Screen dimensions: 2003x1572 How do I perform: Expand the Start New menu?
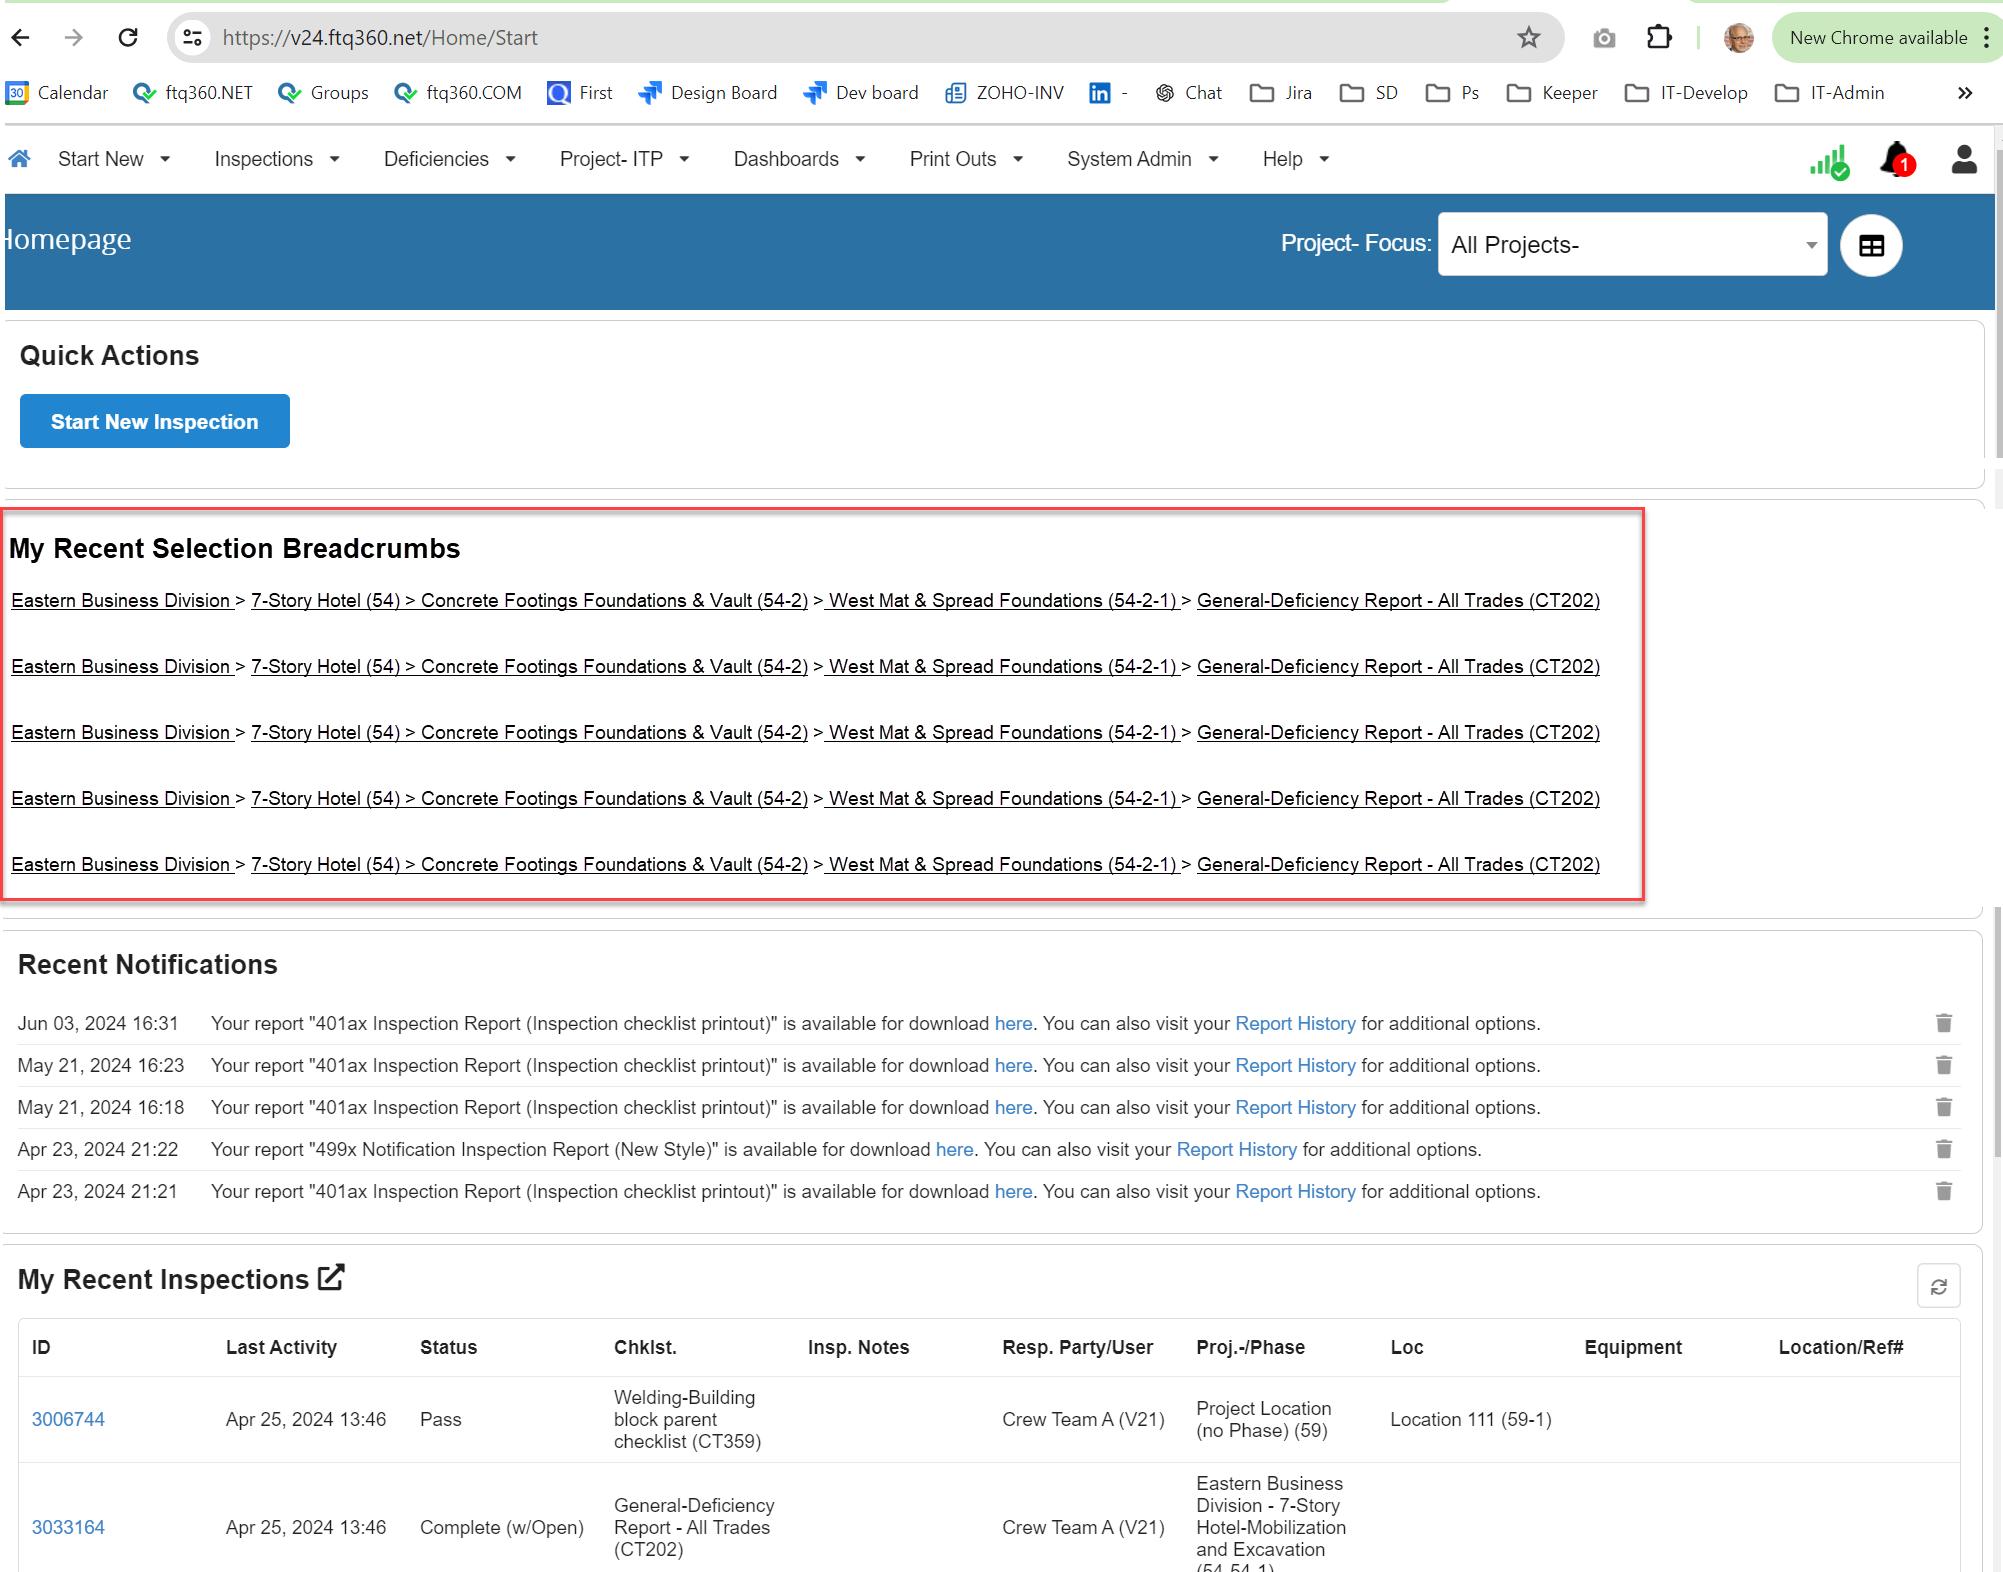114,159
